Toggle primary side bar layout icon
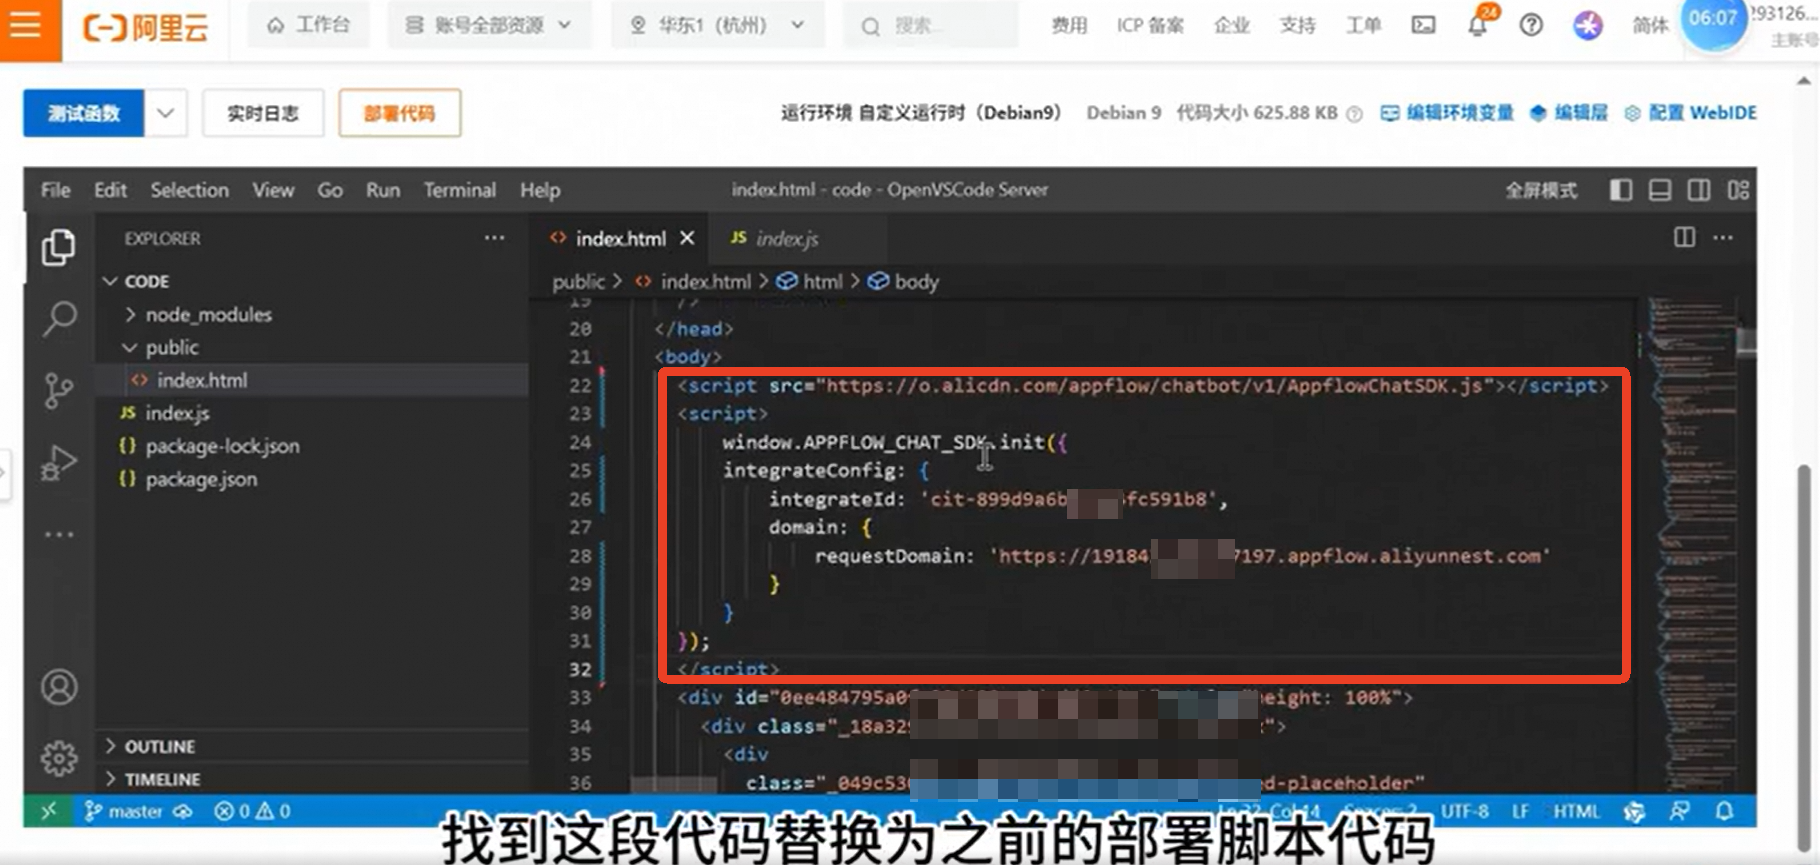This screenshot has height=865, width=1820. point(1621,190)
